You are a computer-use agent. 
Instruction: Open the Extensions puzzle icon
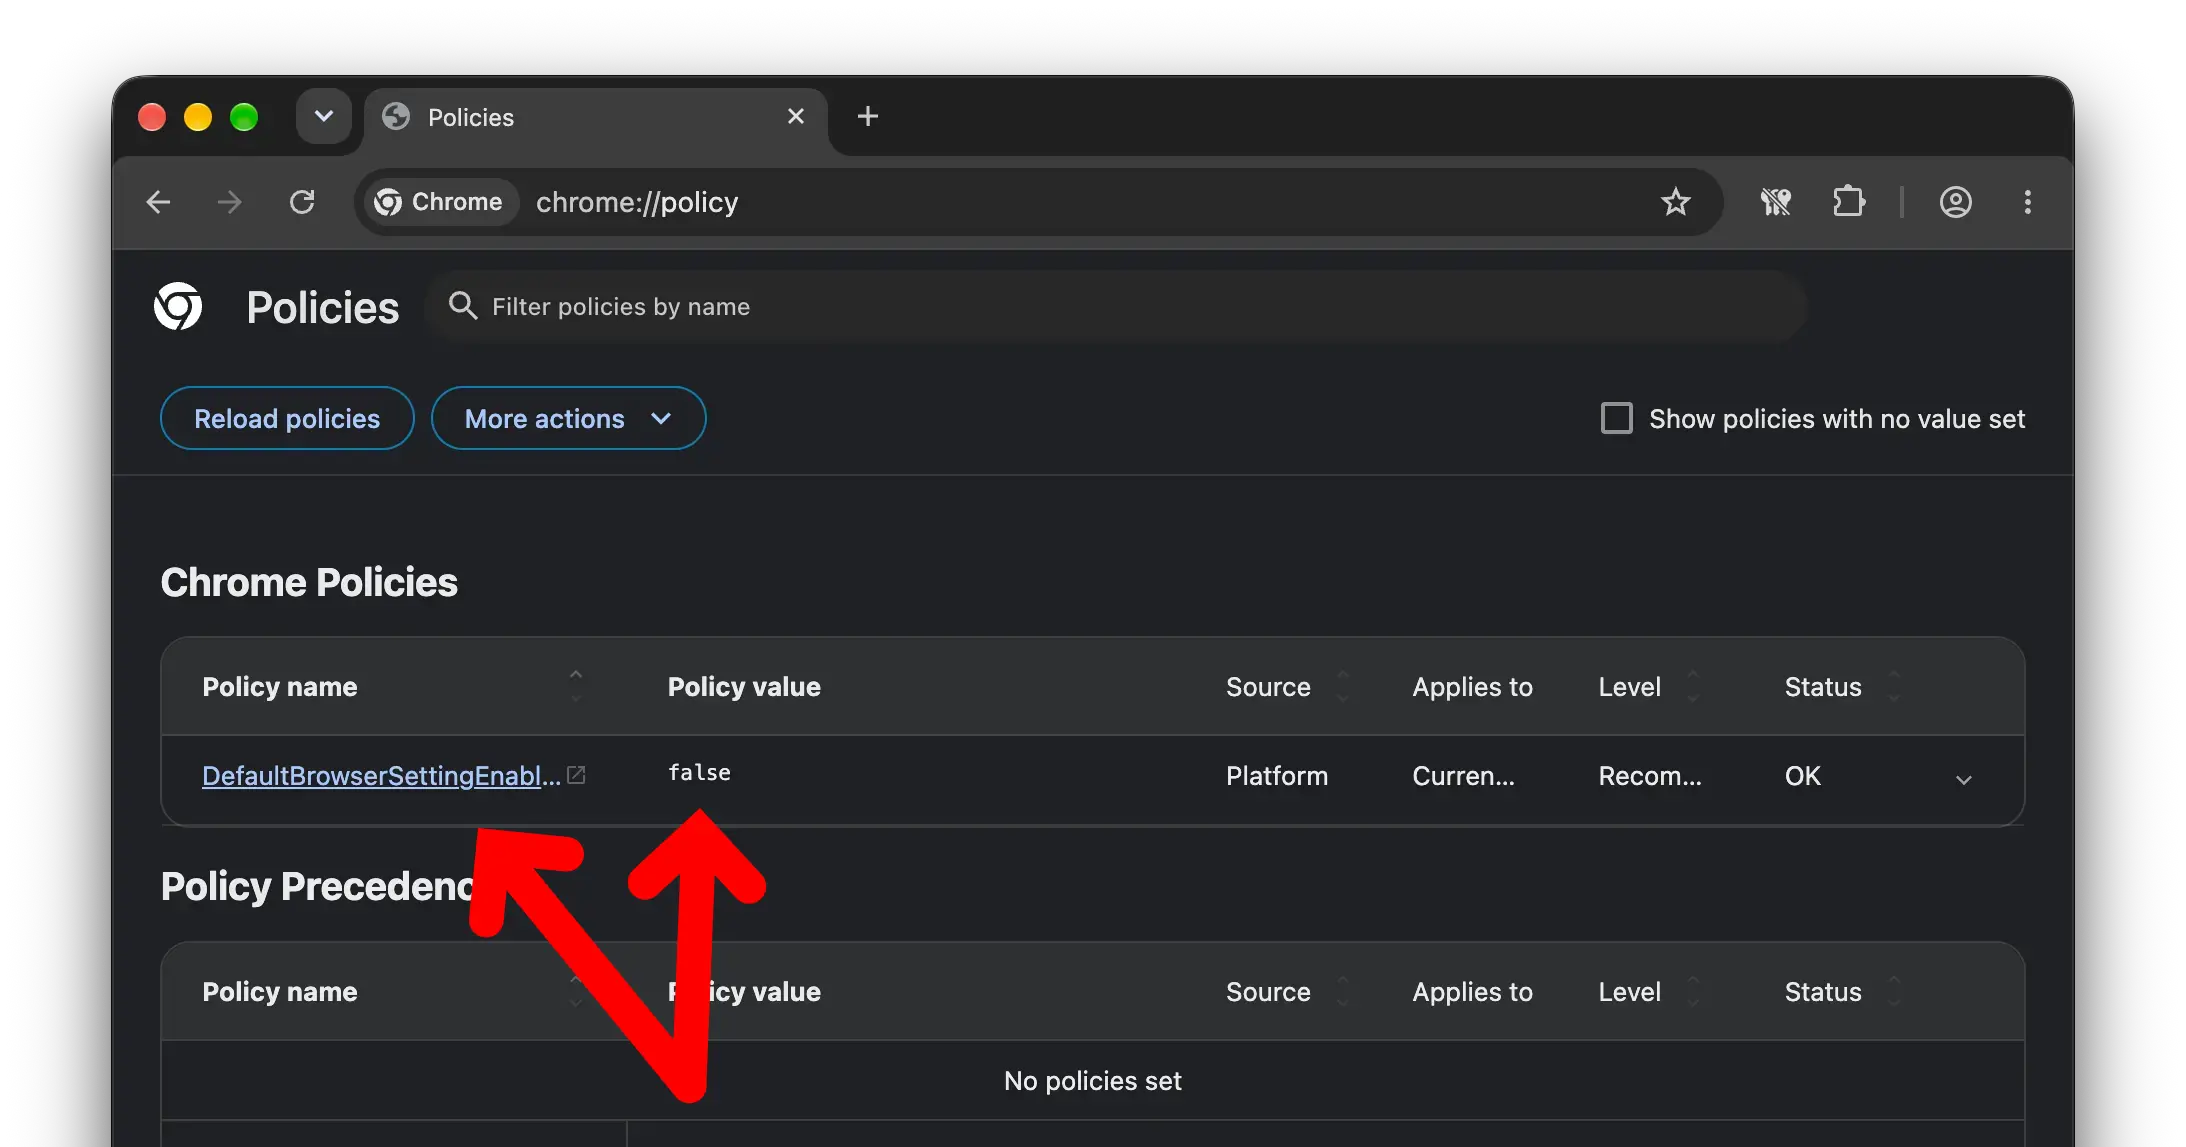coord(1849,202)
